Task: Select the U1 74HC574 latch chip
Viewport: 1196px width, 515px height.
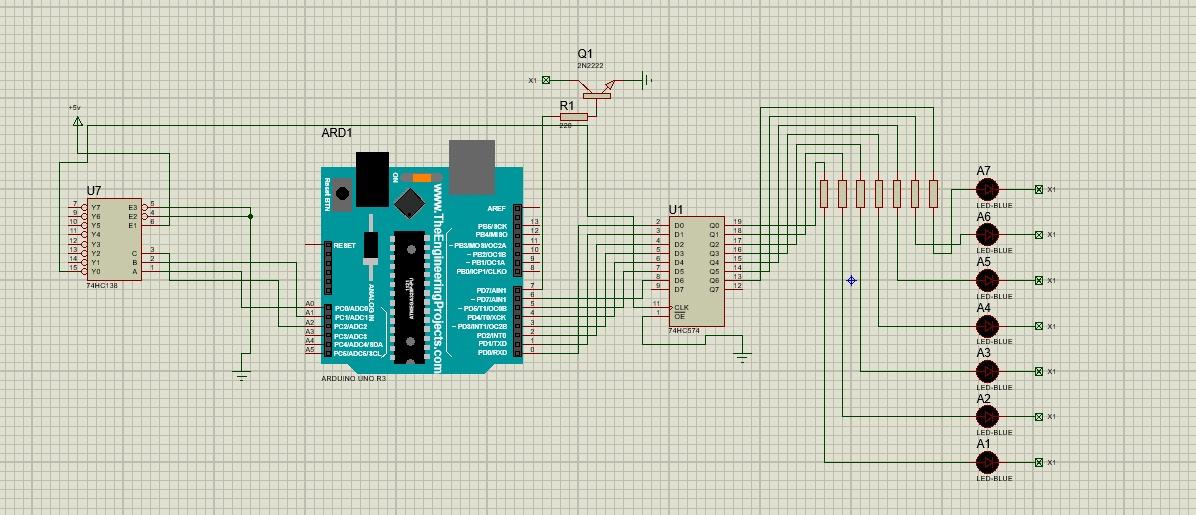Action: [x=696, y=270]
